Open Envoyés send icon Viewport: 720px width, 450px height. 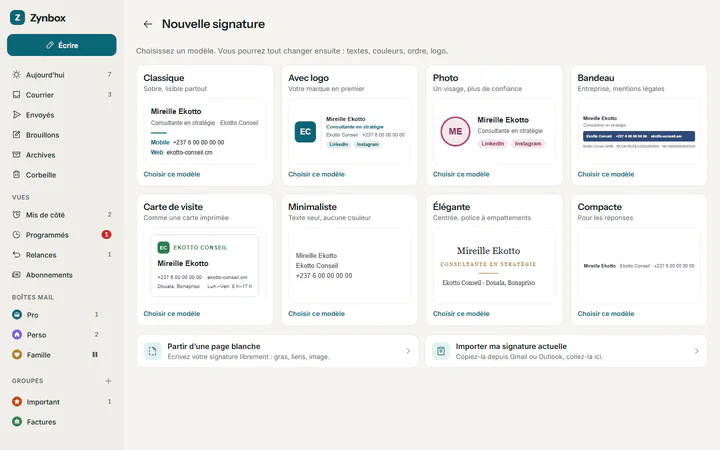[x=17, y=114]
